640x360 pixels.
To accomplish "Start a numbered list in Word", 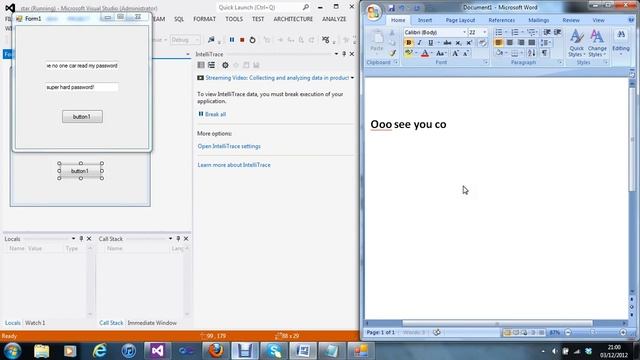I will coord(515,32).
